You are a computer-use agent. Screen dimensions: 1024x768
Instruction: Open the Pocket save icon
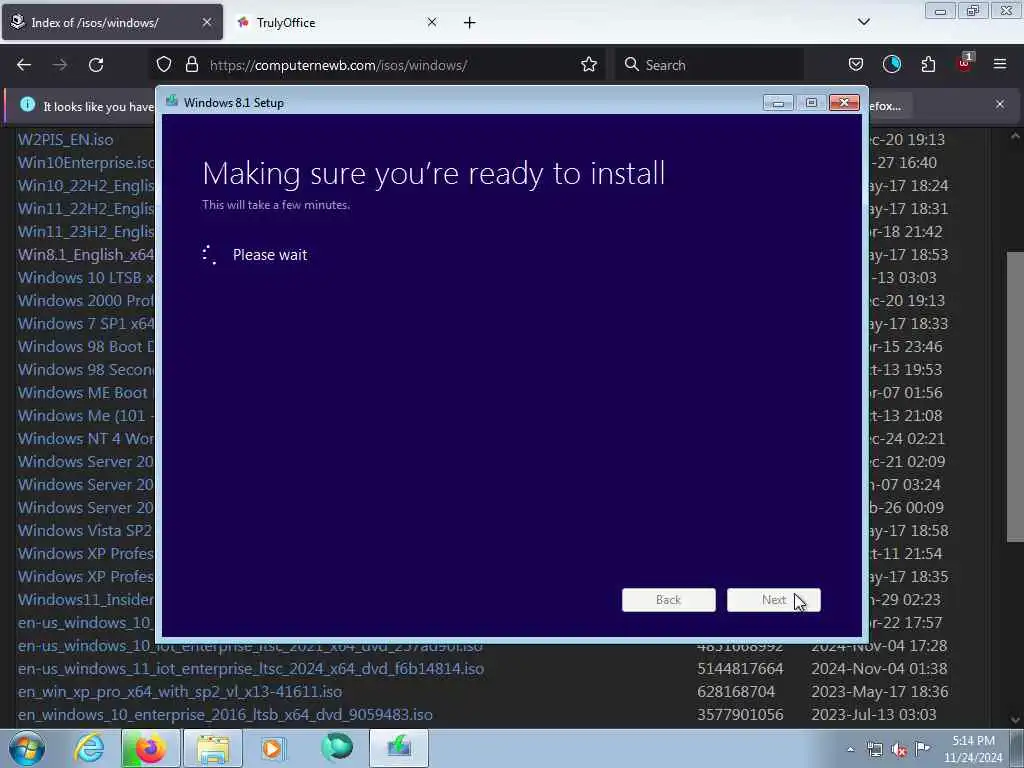click(x=856, y=65)
